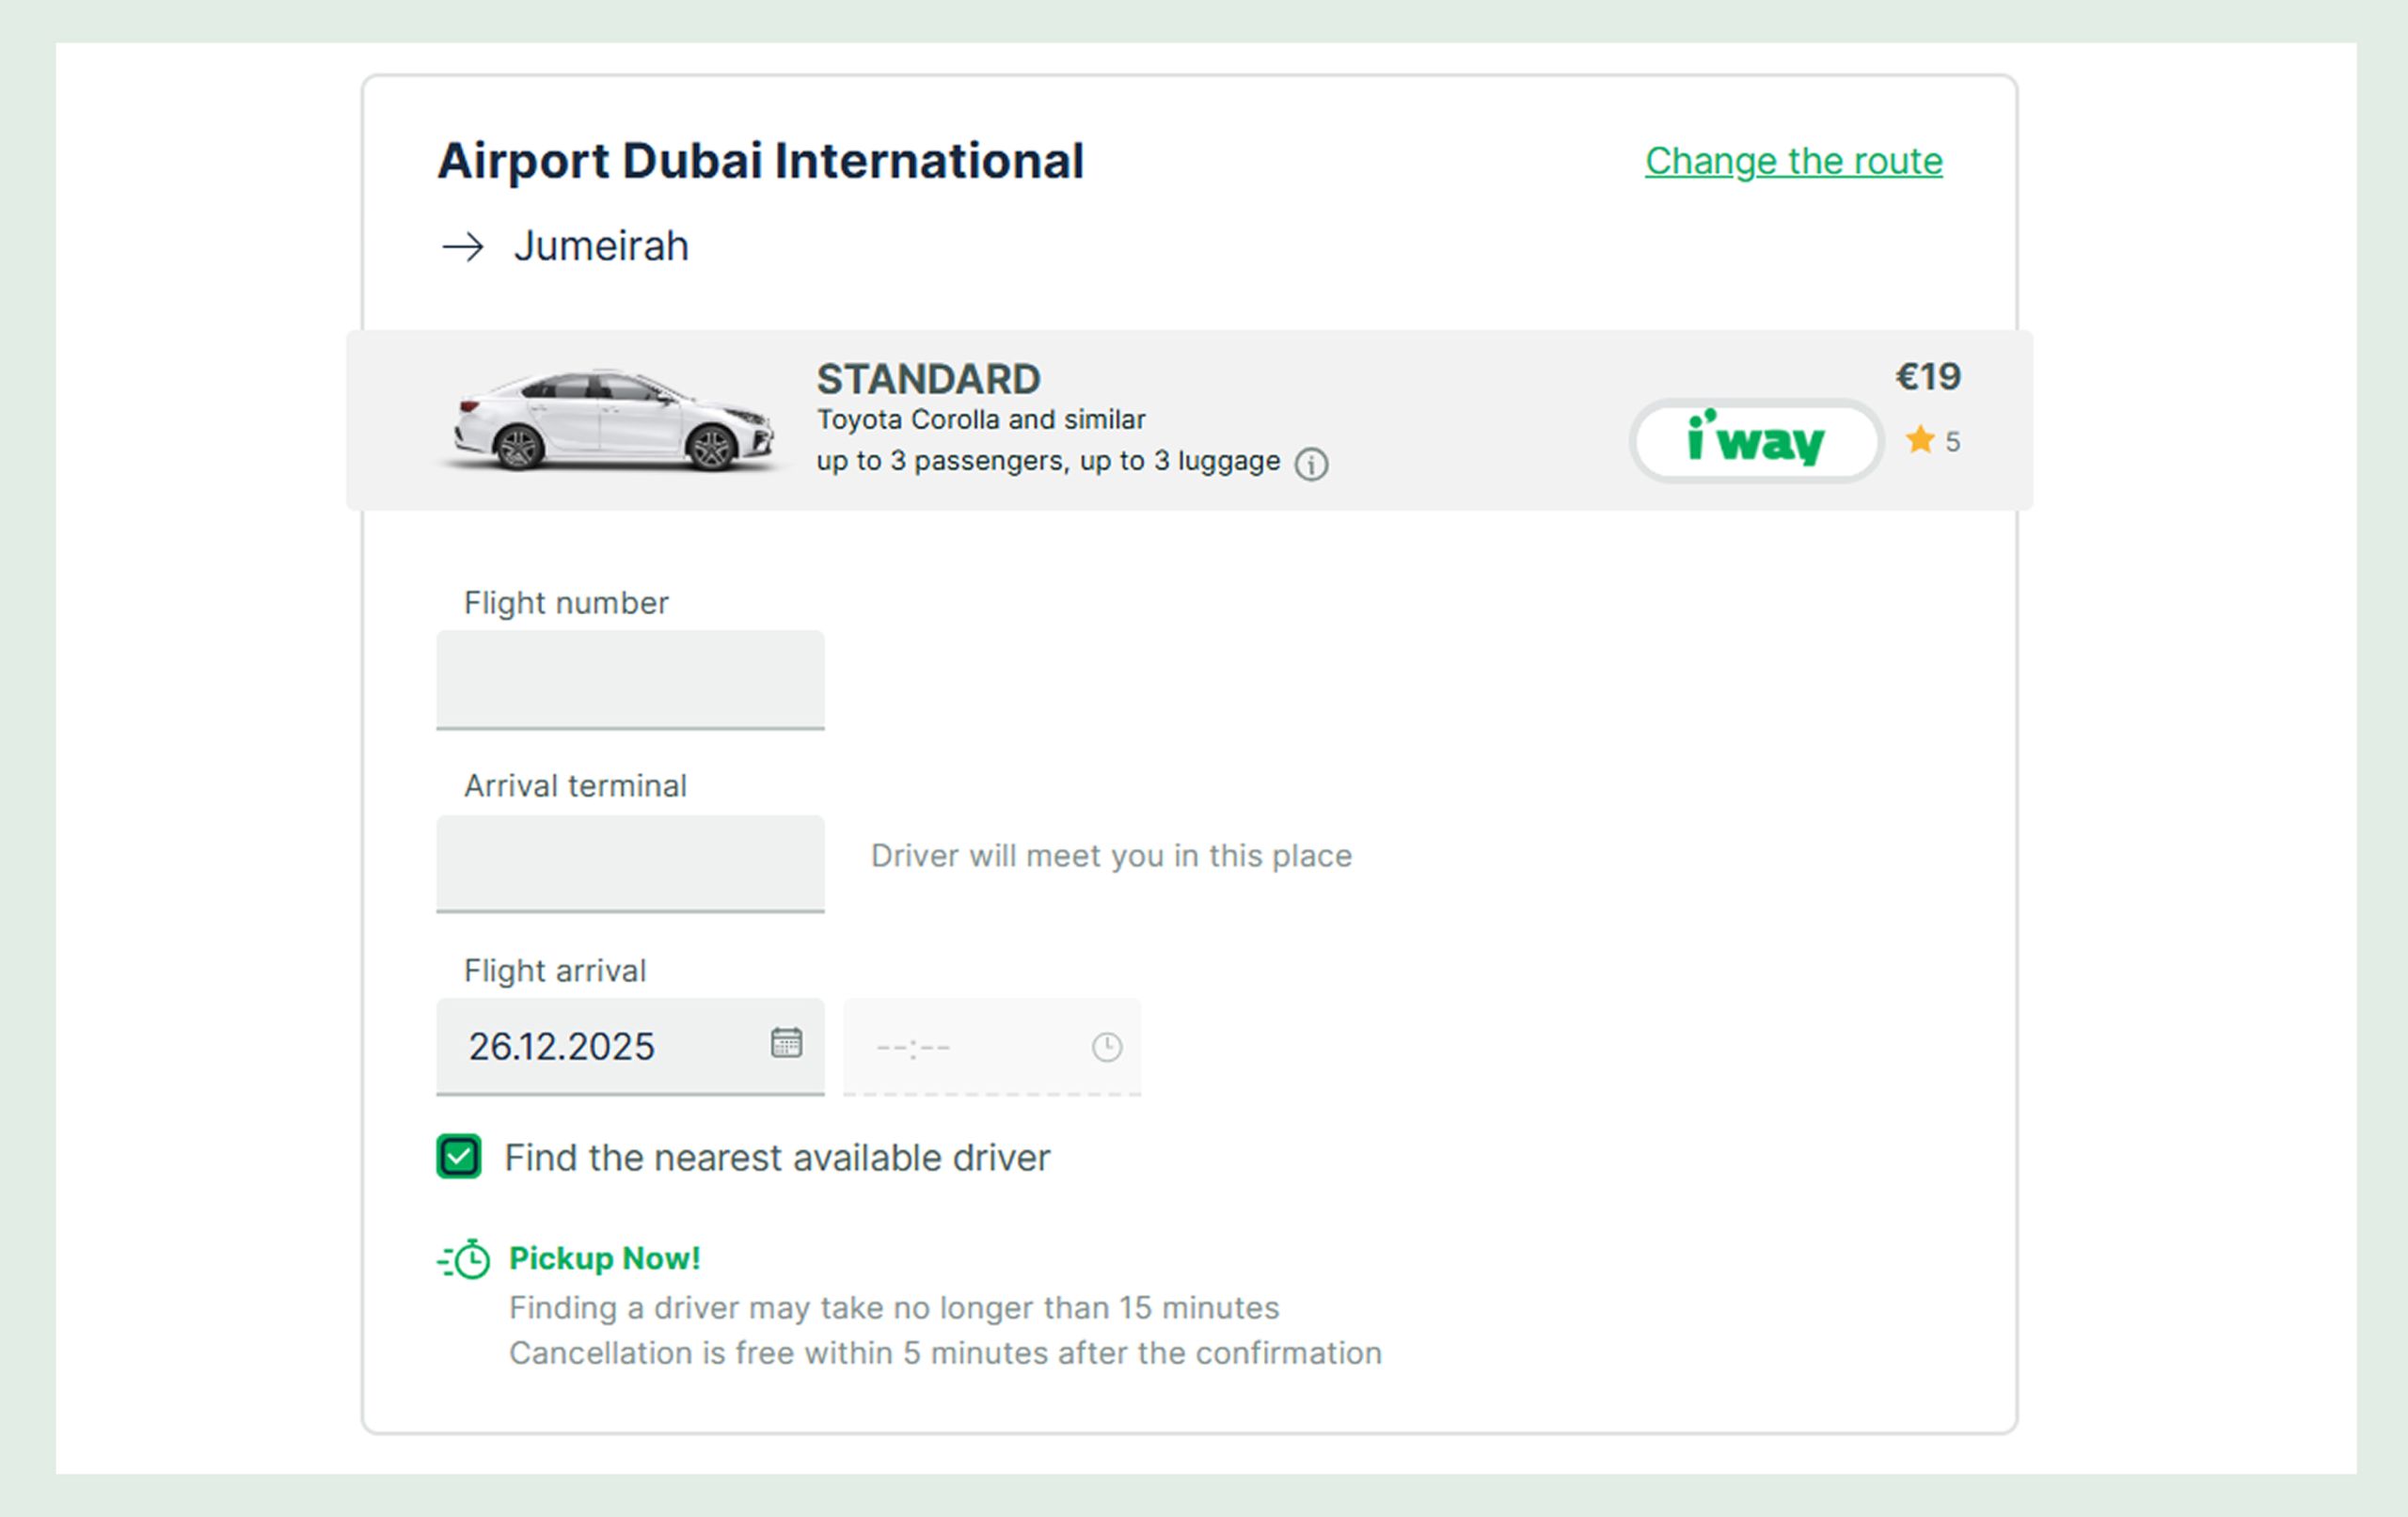The width and height of the screenshot is (2408, 1517).
Task: Click the orange star rating icon
Action: (1919, 440)
